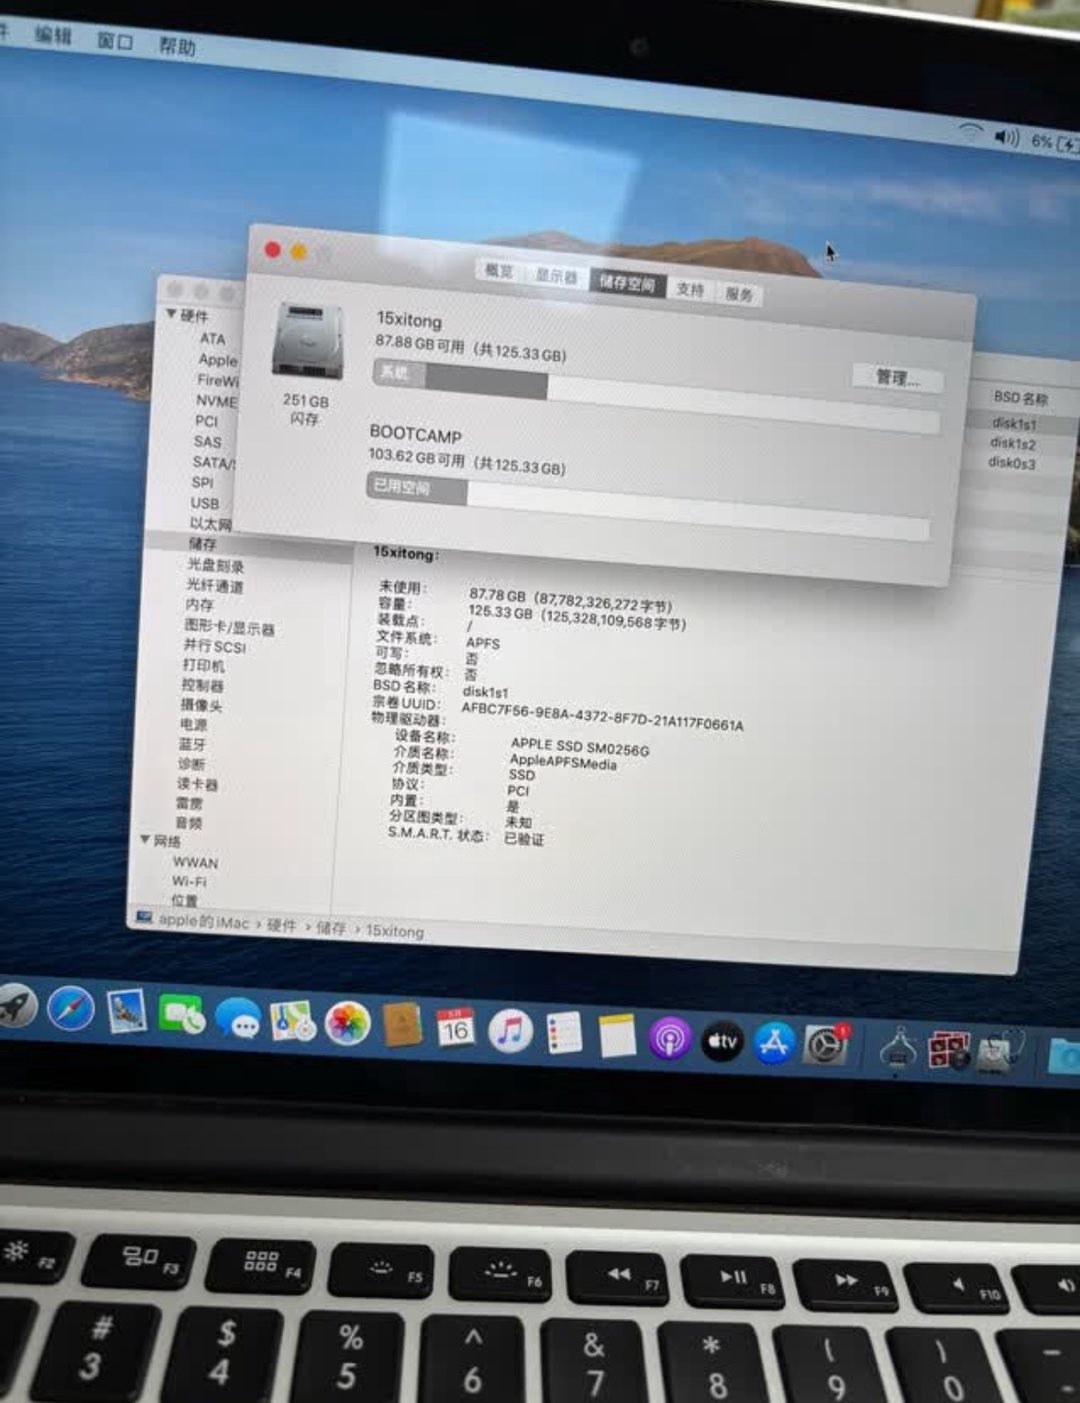Image resolution: width=1080 pixels, height=1403 pixels.
Task: Open Apple TV from the Dock
Action: point(722,1041)
